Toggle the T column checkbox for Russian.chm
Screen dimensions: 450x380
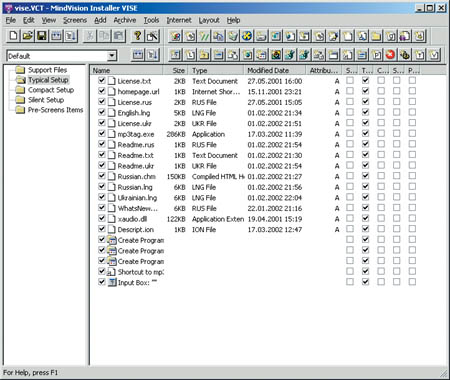pyautogui.click(x=365, y=176)
